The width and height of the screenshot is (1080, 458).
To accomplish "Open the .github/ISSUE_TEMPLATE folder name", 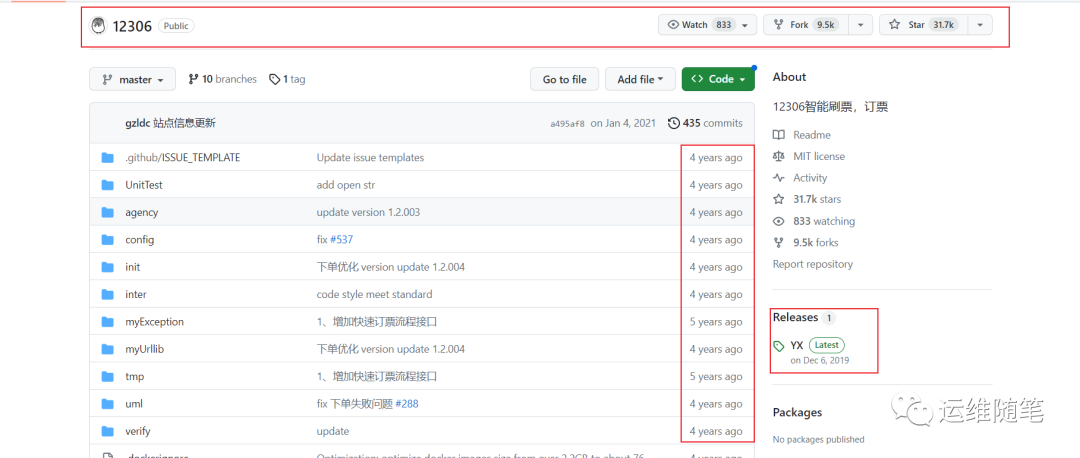I will pyautogui.click(x=183, y=158).
